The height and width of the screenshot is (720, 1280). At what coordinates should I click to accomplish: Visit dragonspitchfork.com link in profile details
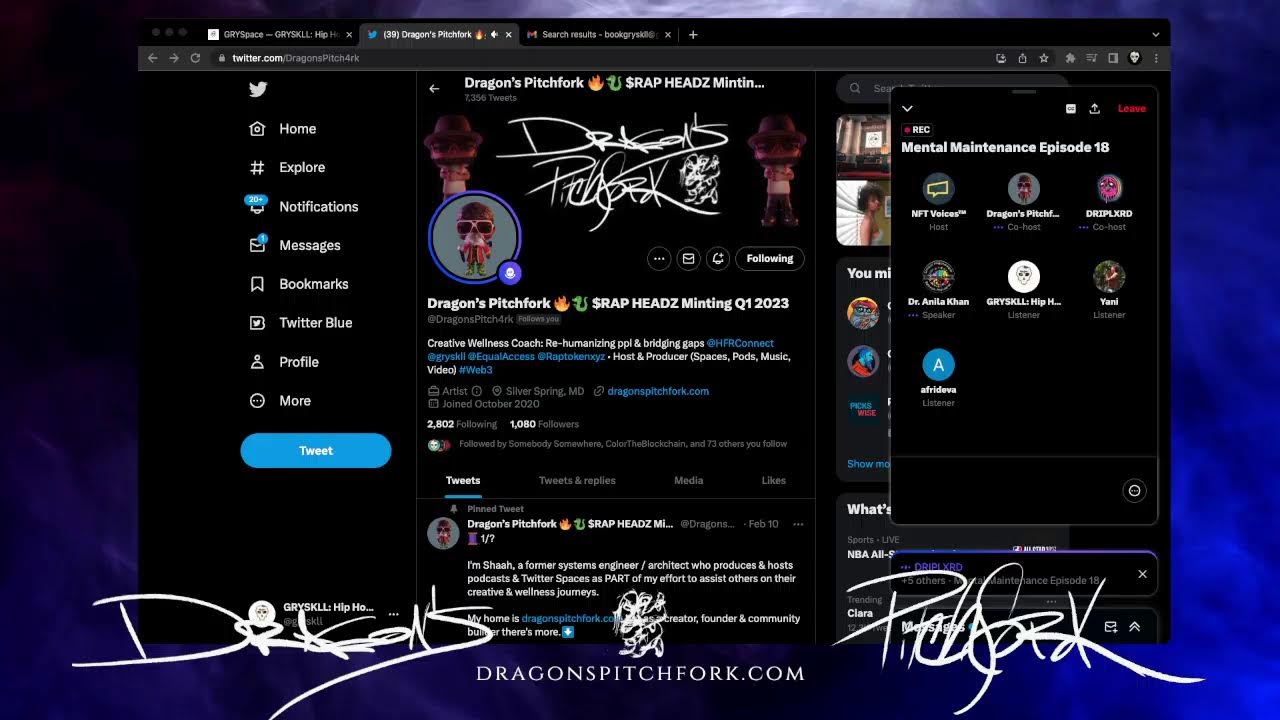(x=658, y=391)
